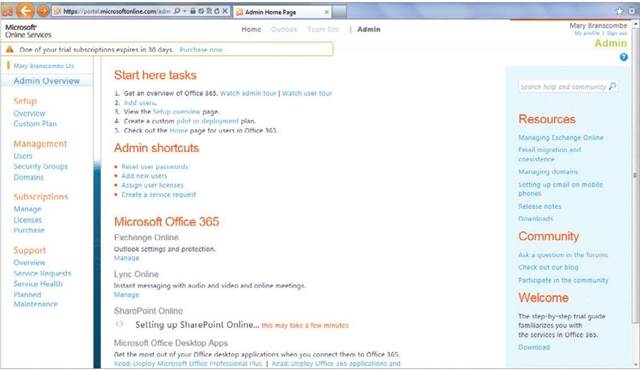Screen dimensions: 640x370
Task: Open Service Requests under Support
Action: 42,273
